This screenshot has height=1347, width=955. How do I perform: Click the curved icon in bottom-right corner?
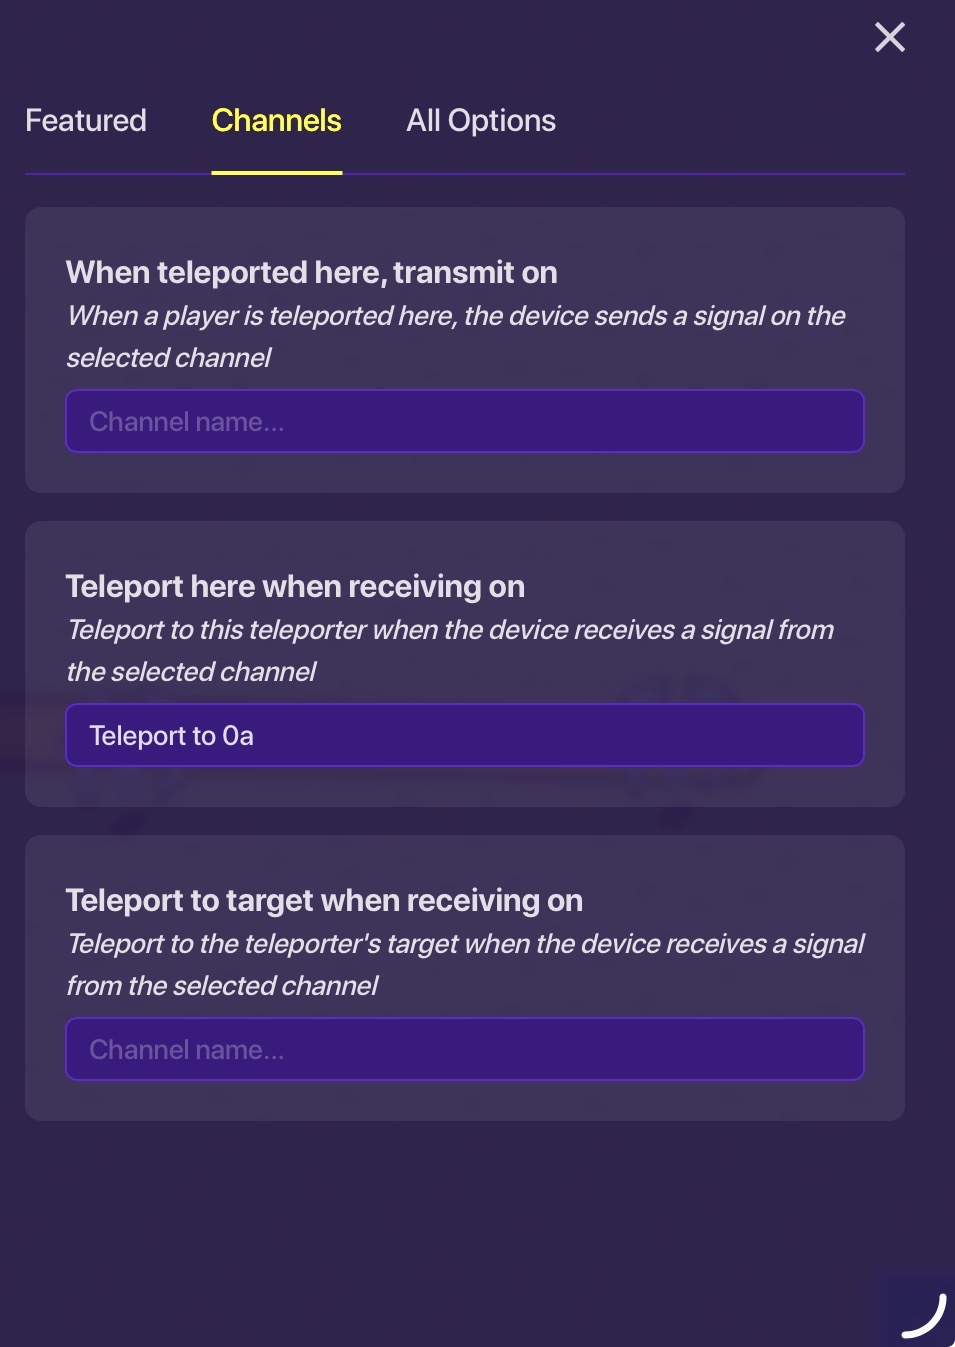coord(924,1315)
